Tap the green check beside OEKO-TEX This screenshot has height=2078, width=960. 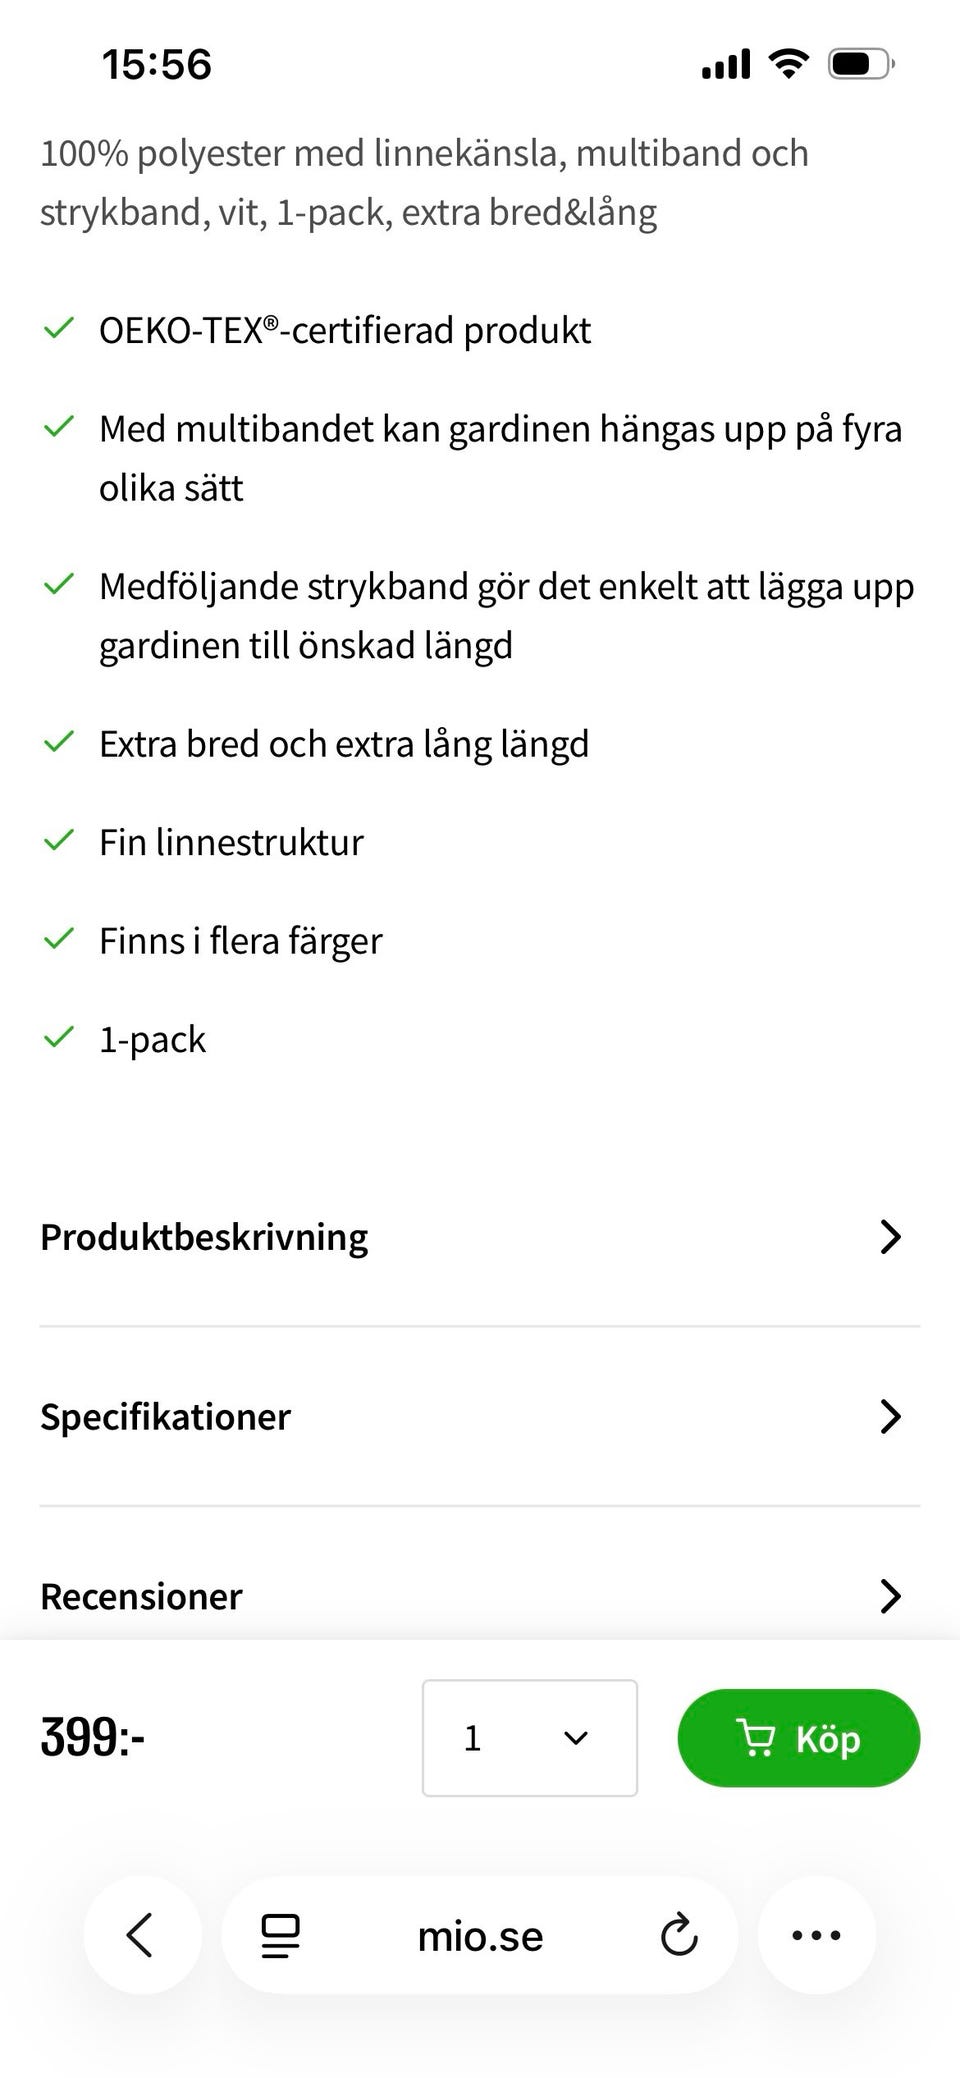(59, 328)
